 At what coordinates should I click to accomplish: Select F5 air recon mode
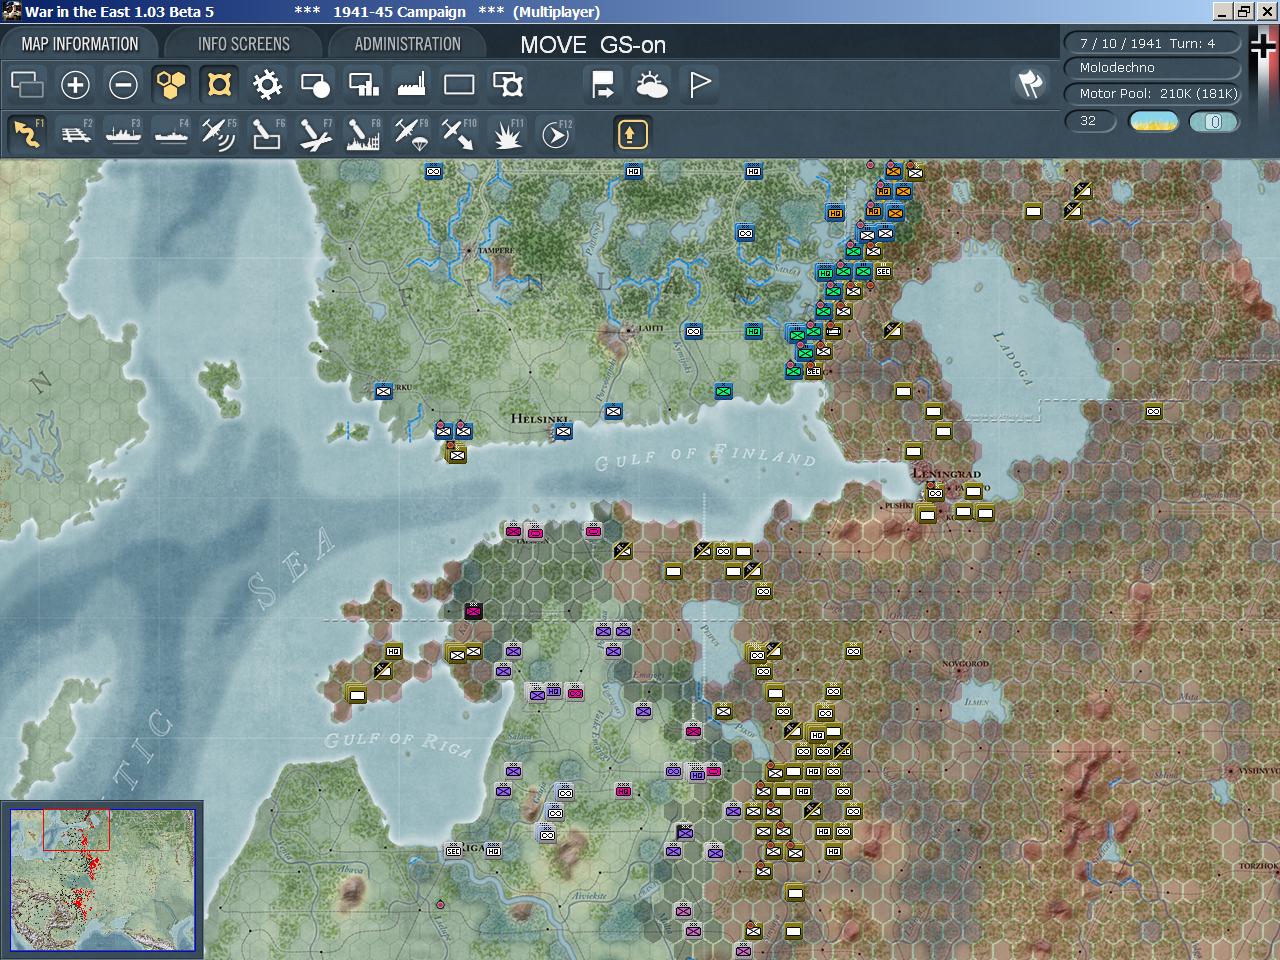pos(219,134)
